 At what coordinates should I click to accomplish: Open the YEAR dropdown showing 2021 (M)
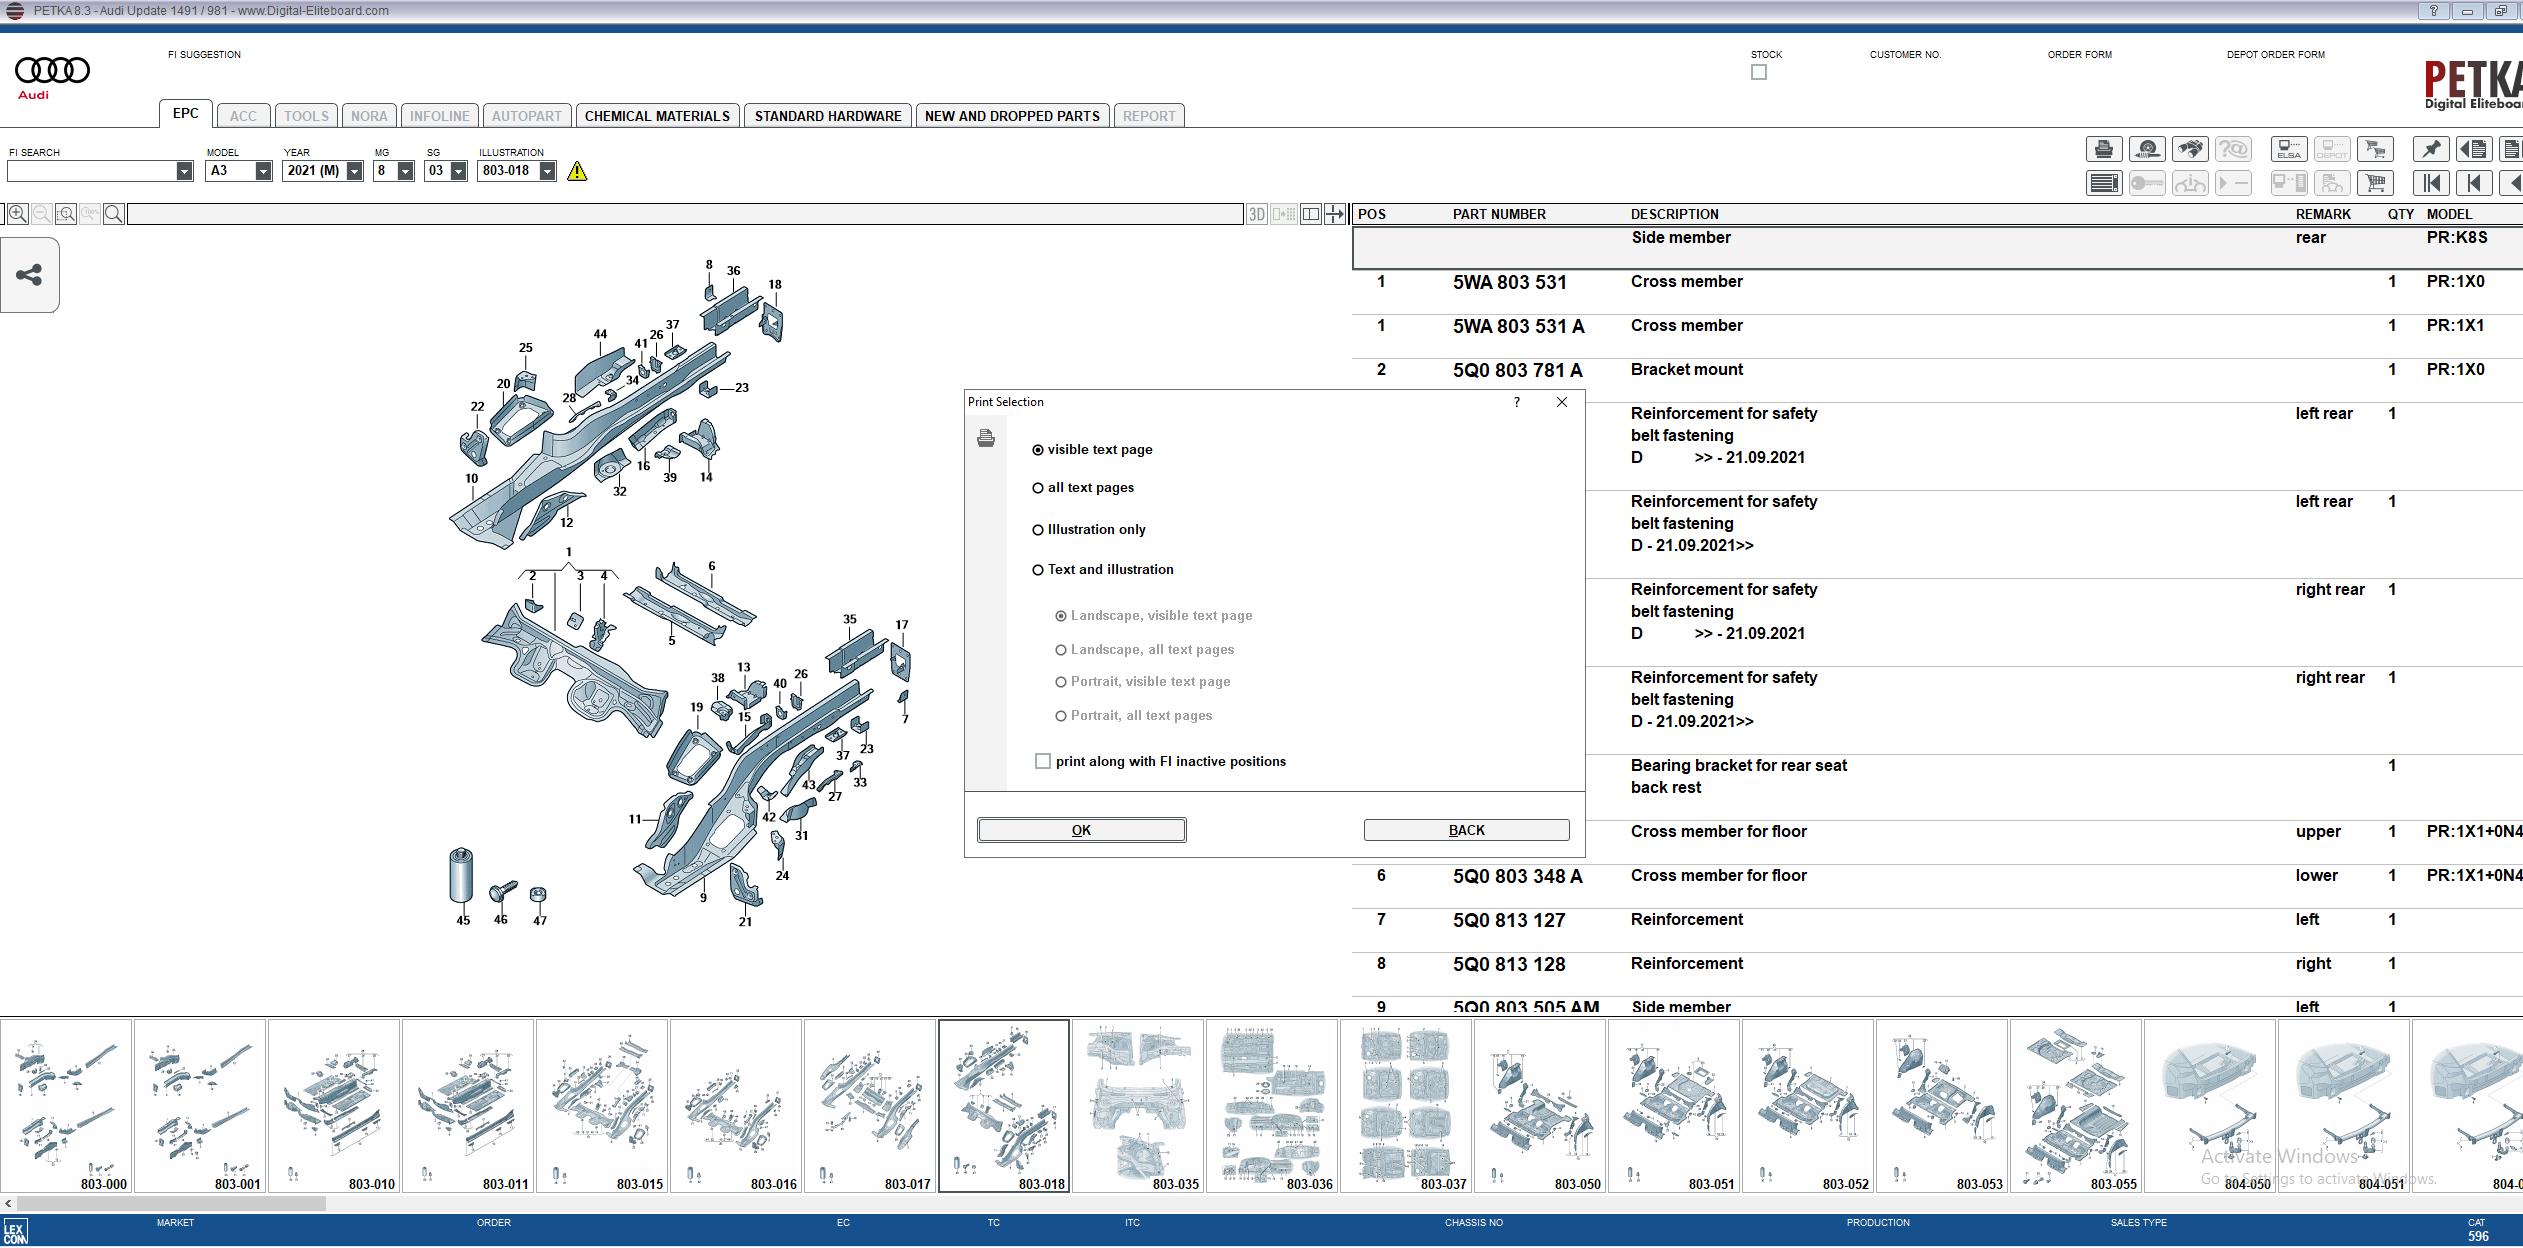[354, 171]
